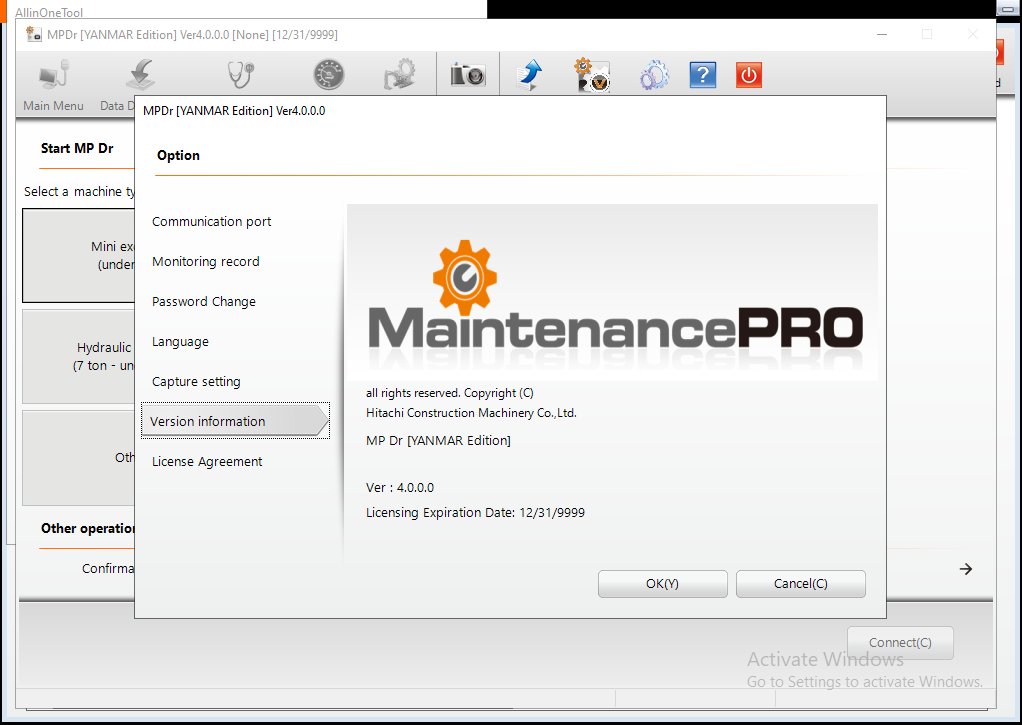Select Mini excavator machine type button
The width and height of the screenshot is (1022, 725).
coord(79,256)
